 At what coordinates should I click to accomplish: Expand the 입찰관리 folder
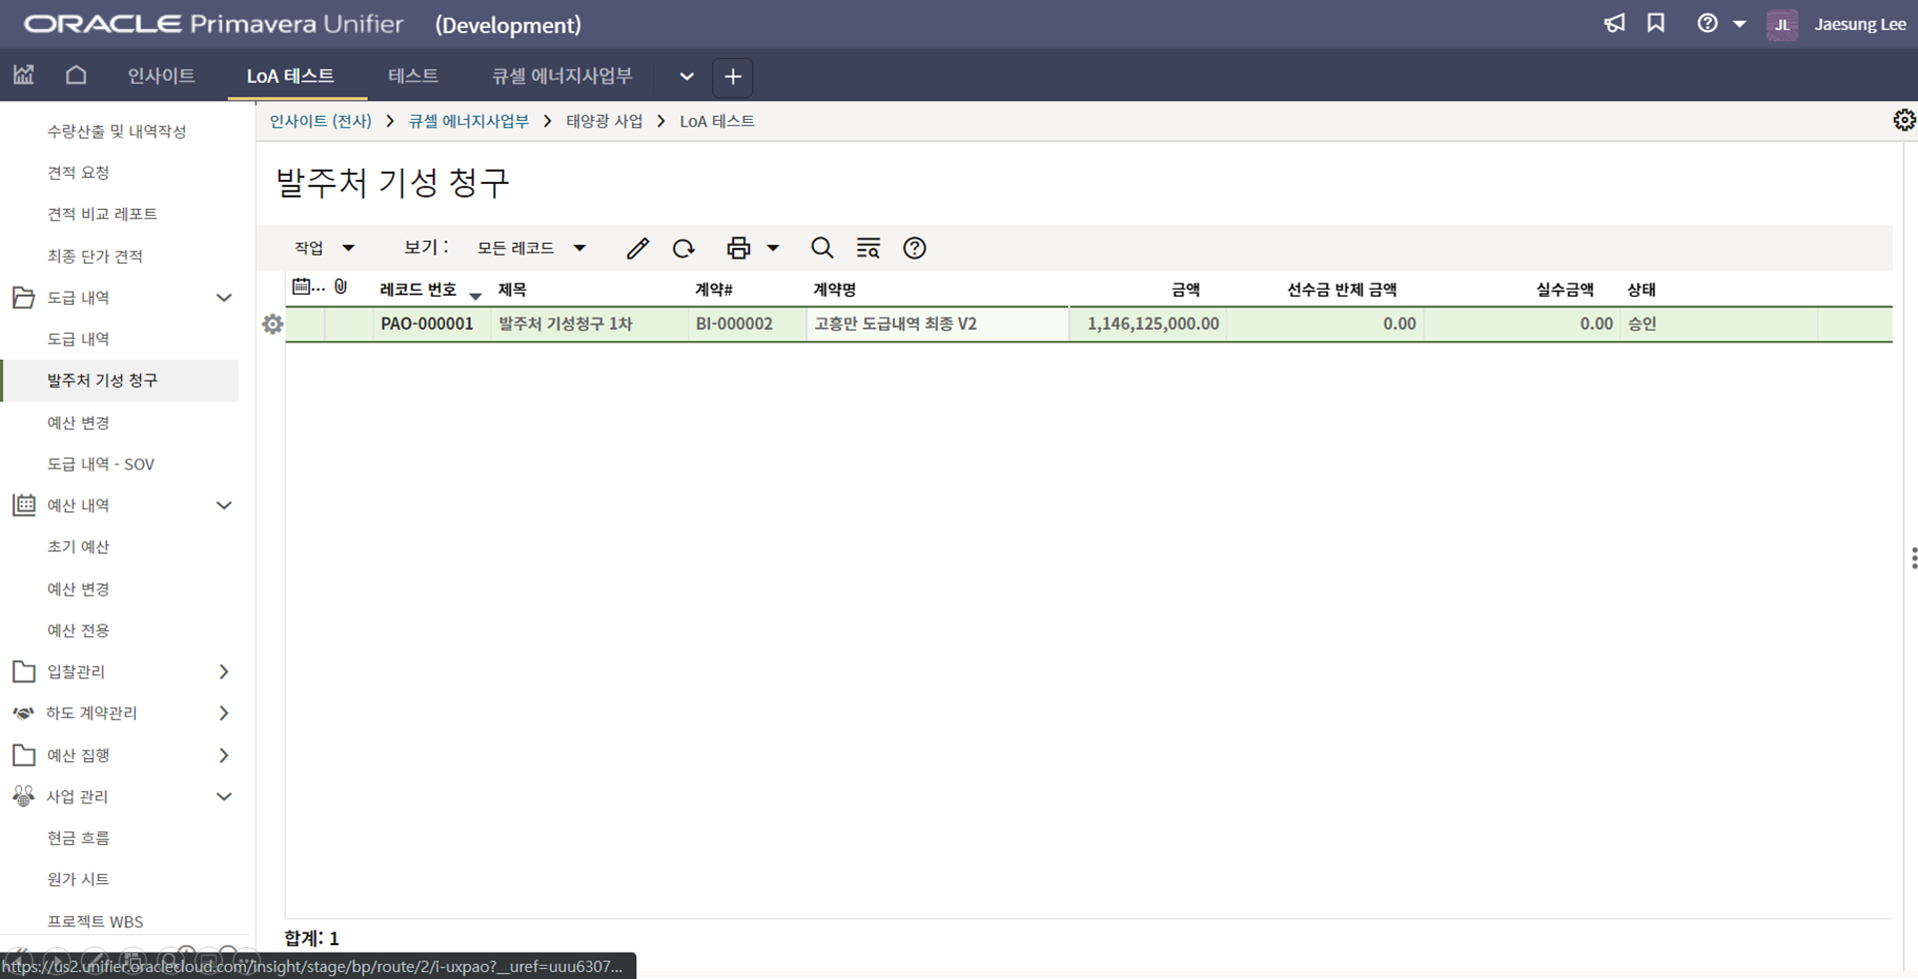click(x=224, y=672)
